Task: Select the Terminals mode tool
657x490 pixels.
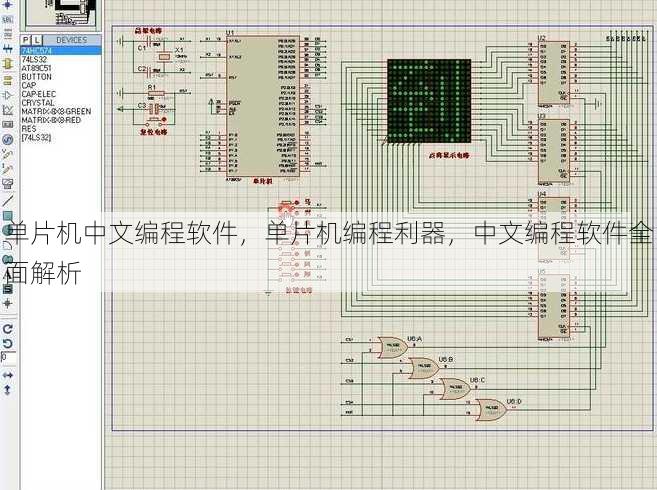Action: pyautogui.click(x=7, y=80)
